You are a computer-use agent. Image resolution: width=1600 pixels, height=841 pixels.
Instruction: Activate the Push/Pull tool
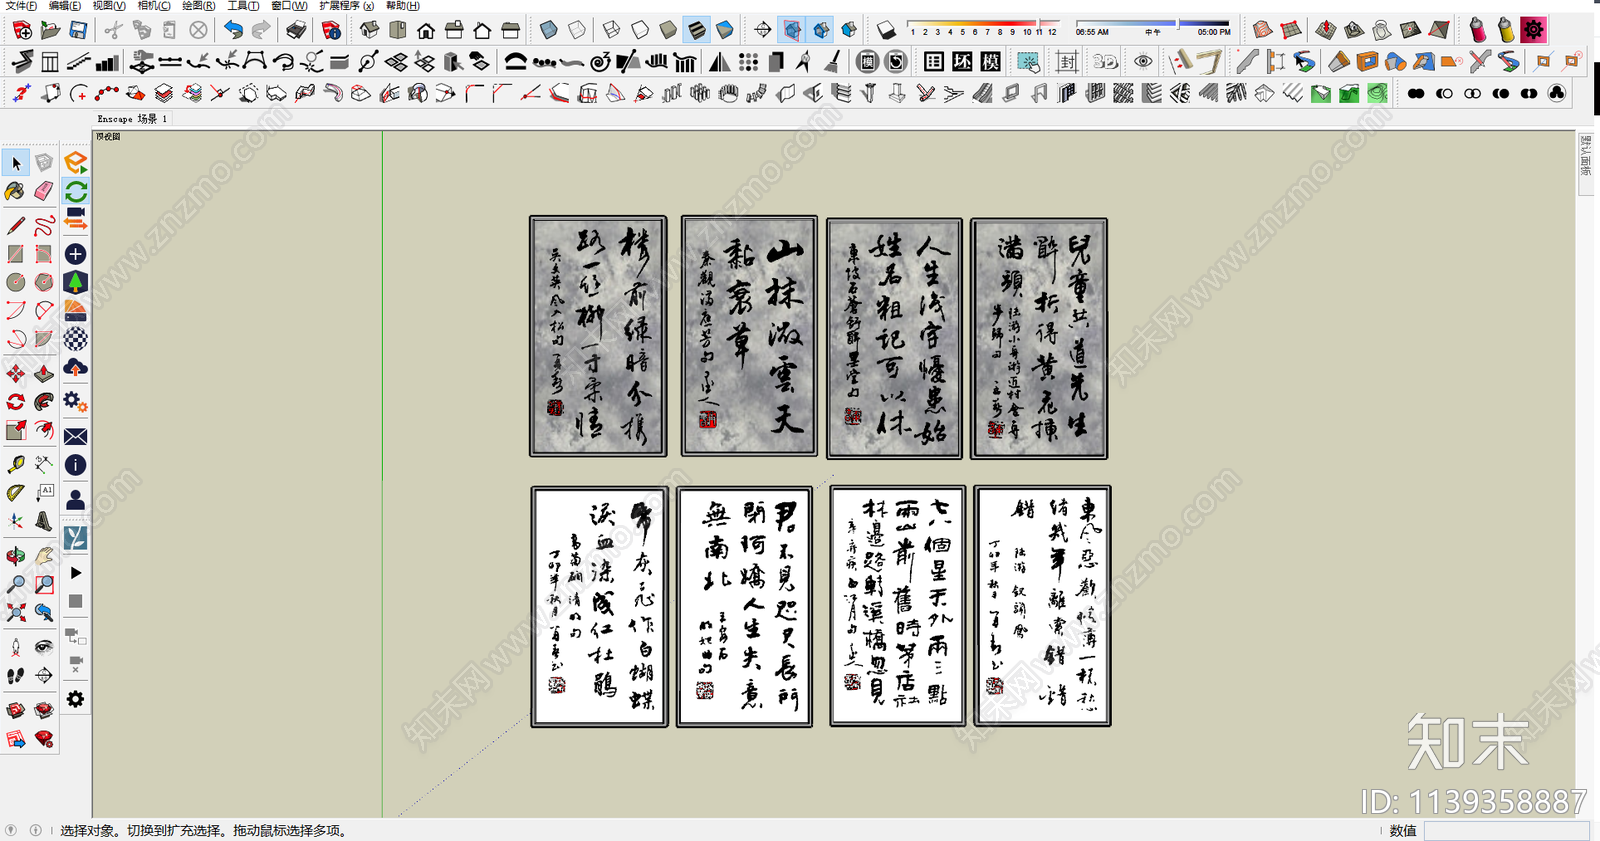tap(44, 374)
